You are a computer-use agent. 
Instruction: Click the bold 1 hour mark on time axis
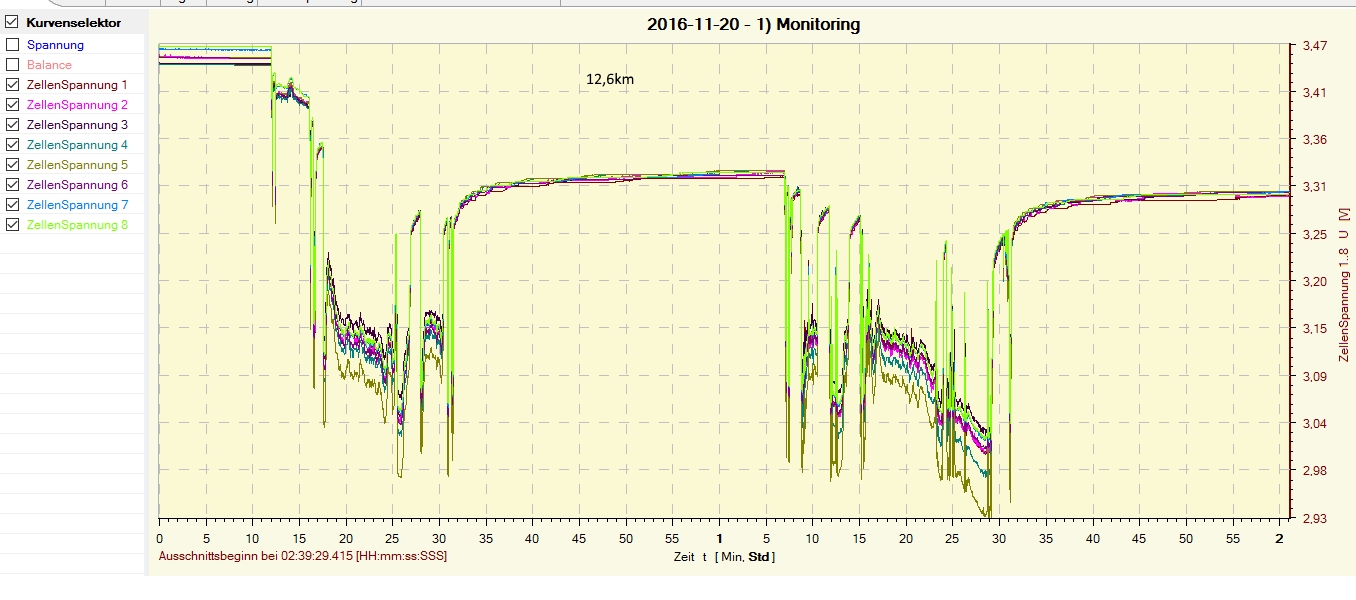719,538
